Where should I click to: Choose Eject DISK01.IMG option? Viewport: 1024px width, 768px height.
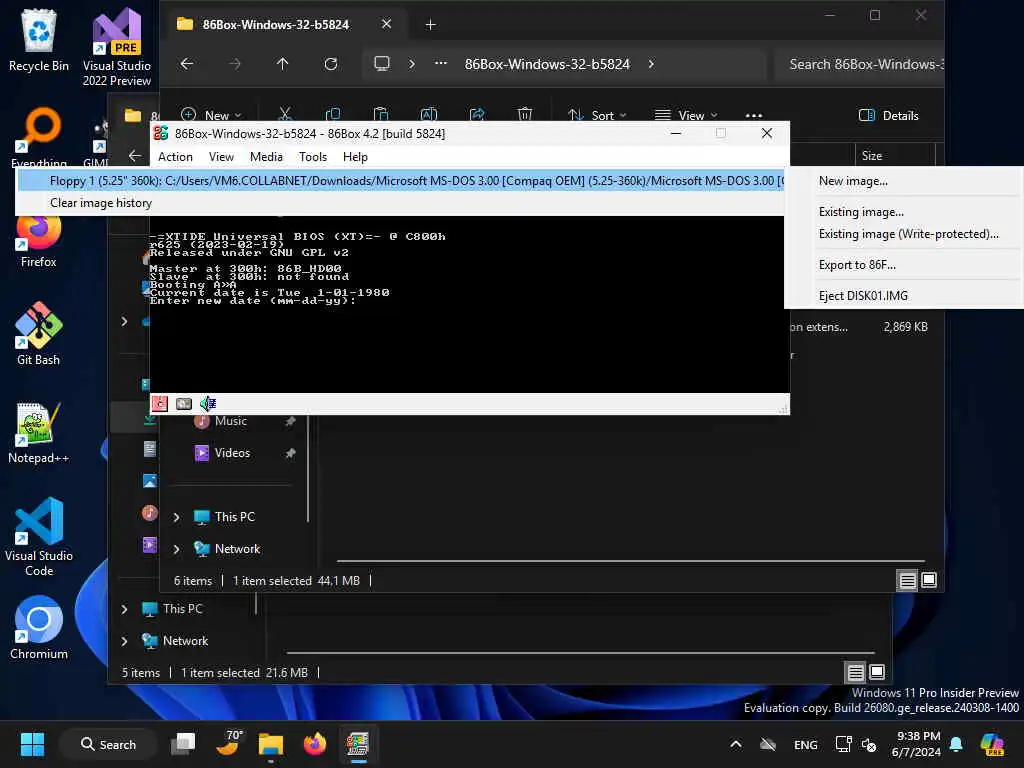(x=863, y=296)
